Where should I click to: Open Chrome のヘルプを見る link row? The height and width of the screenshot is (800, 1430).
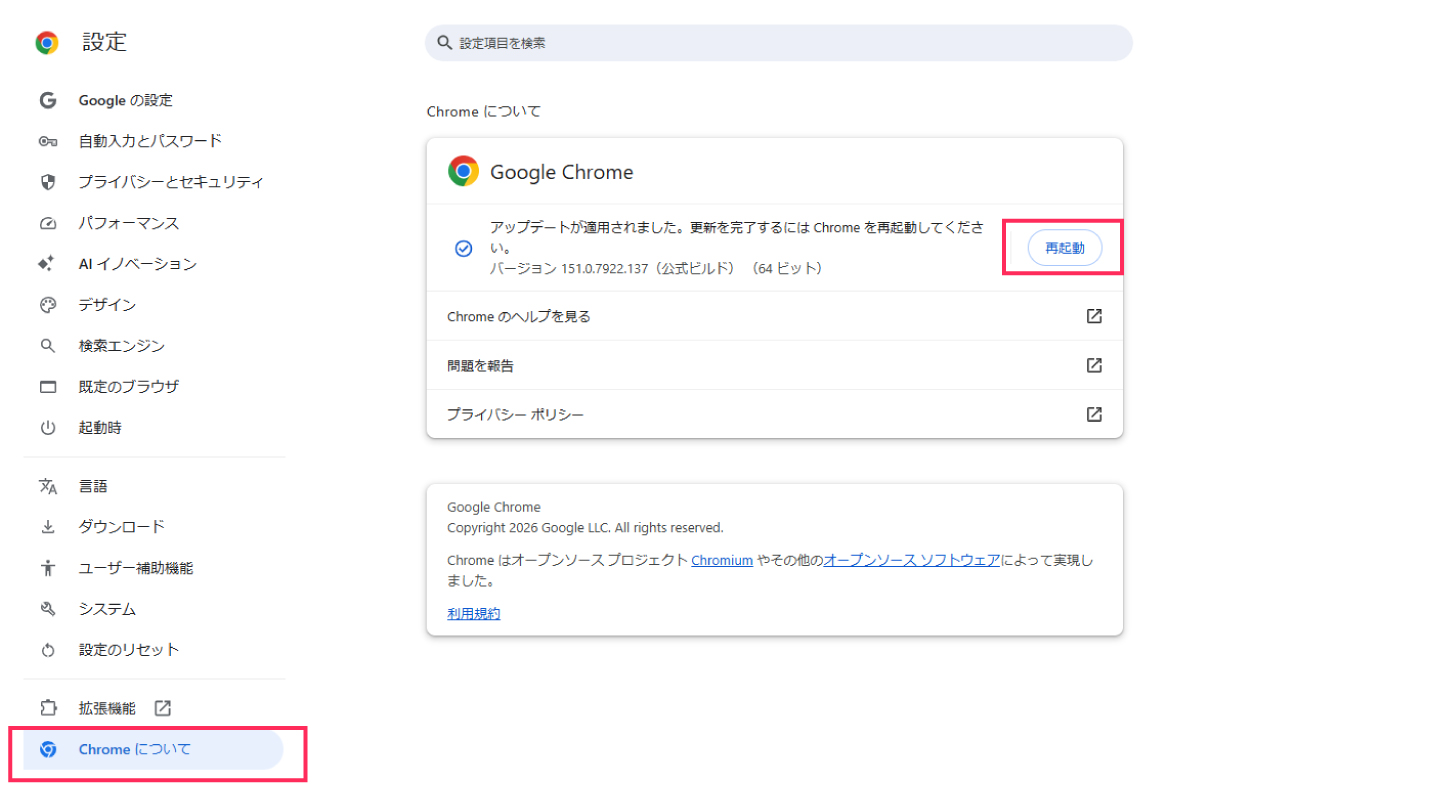coord(775,316)
